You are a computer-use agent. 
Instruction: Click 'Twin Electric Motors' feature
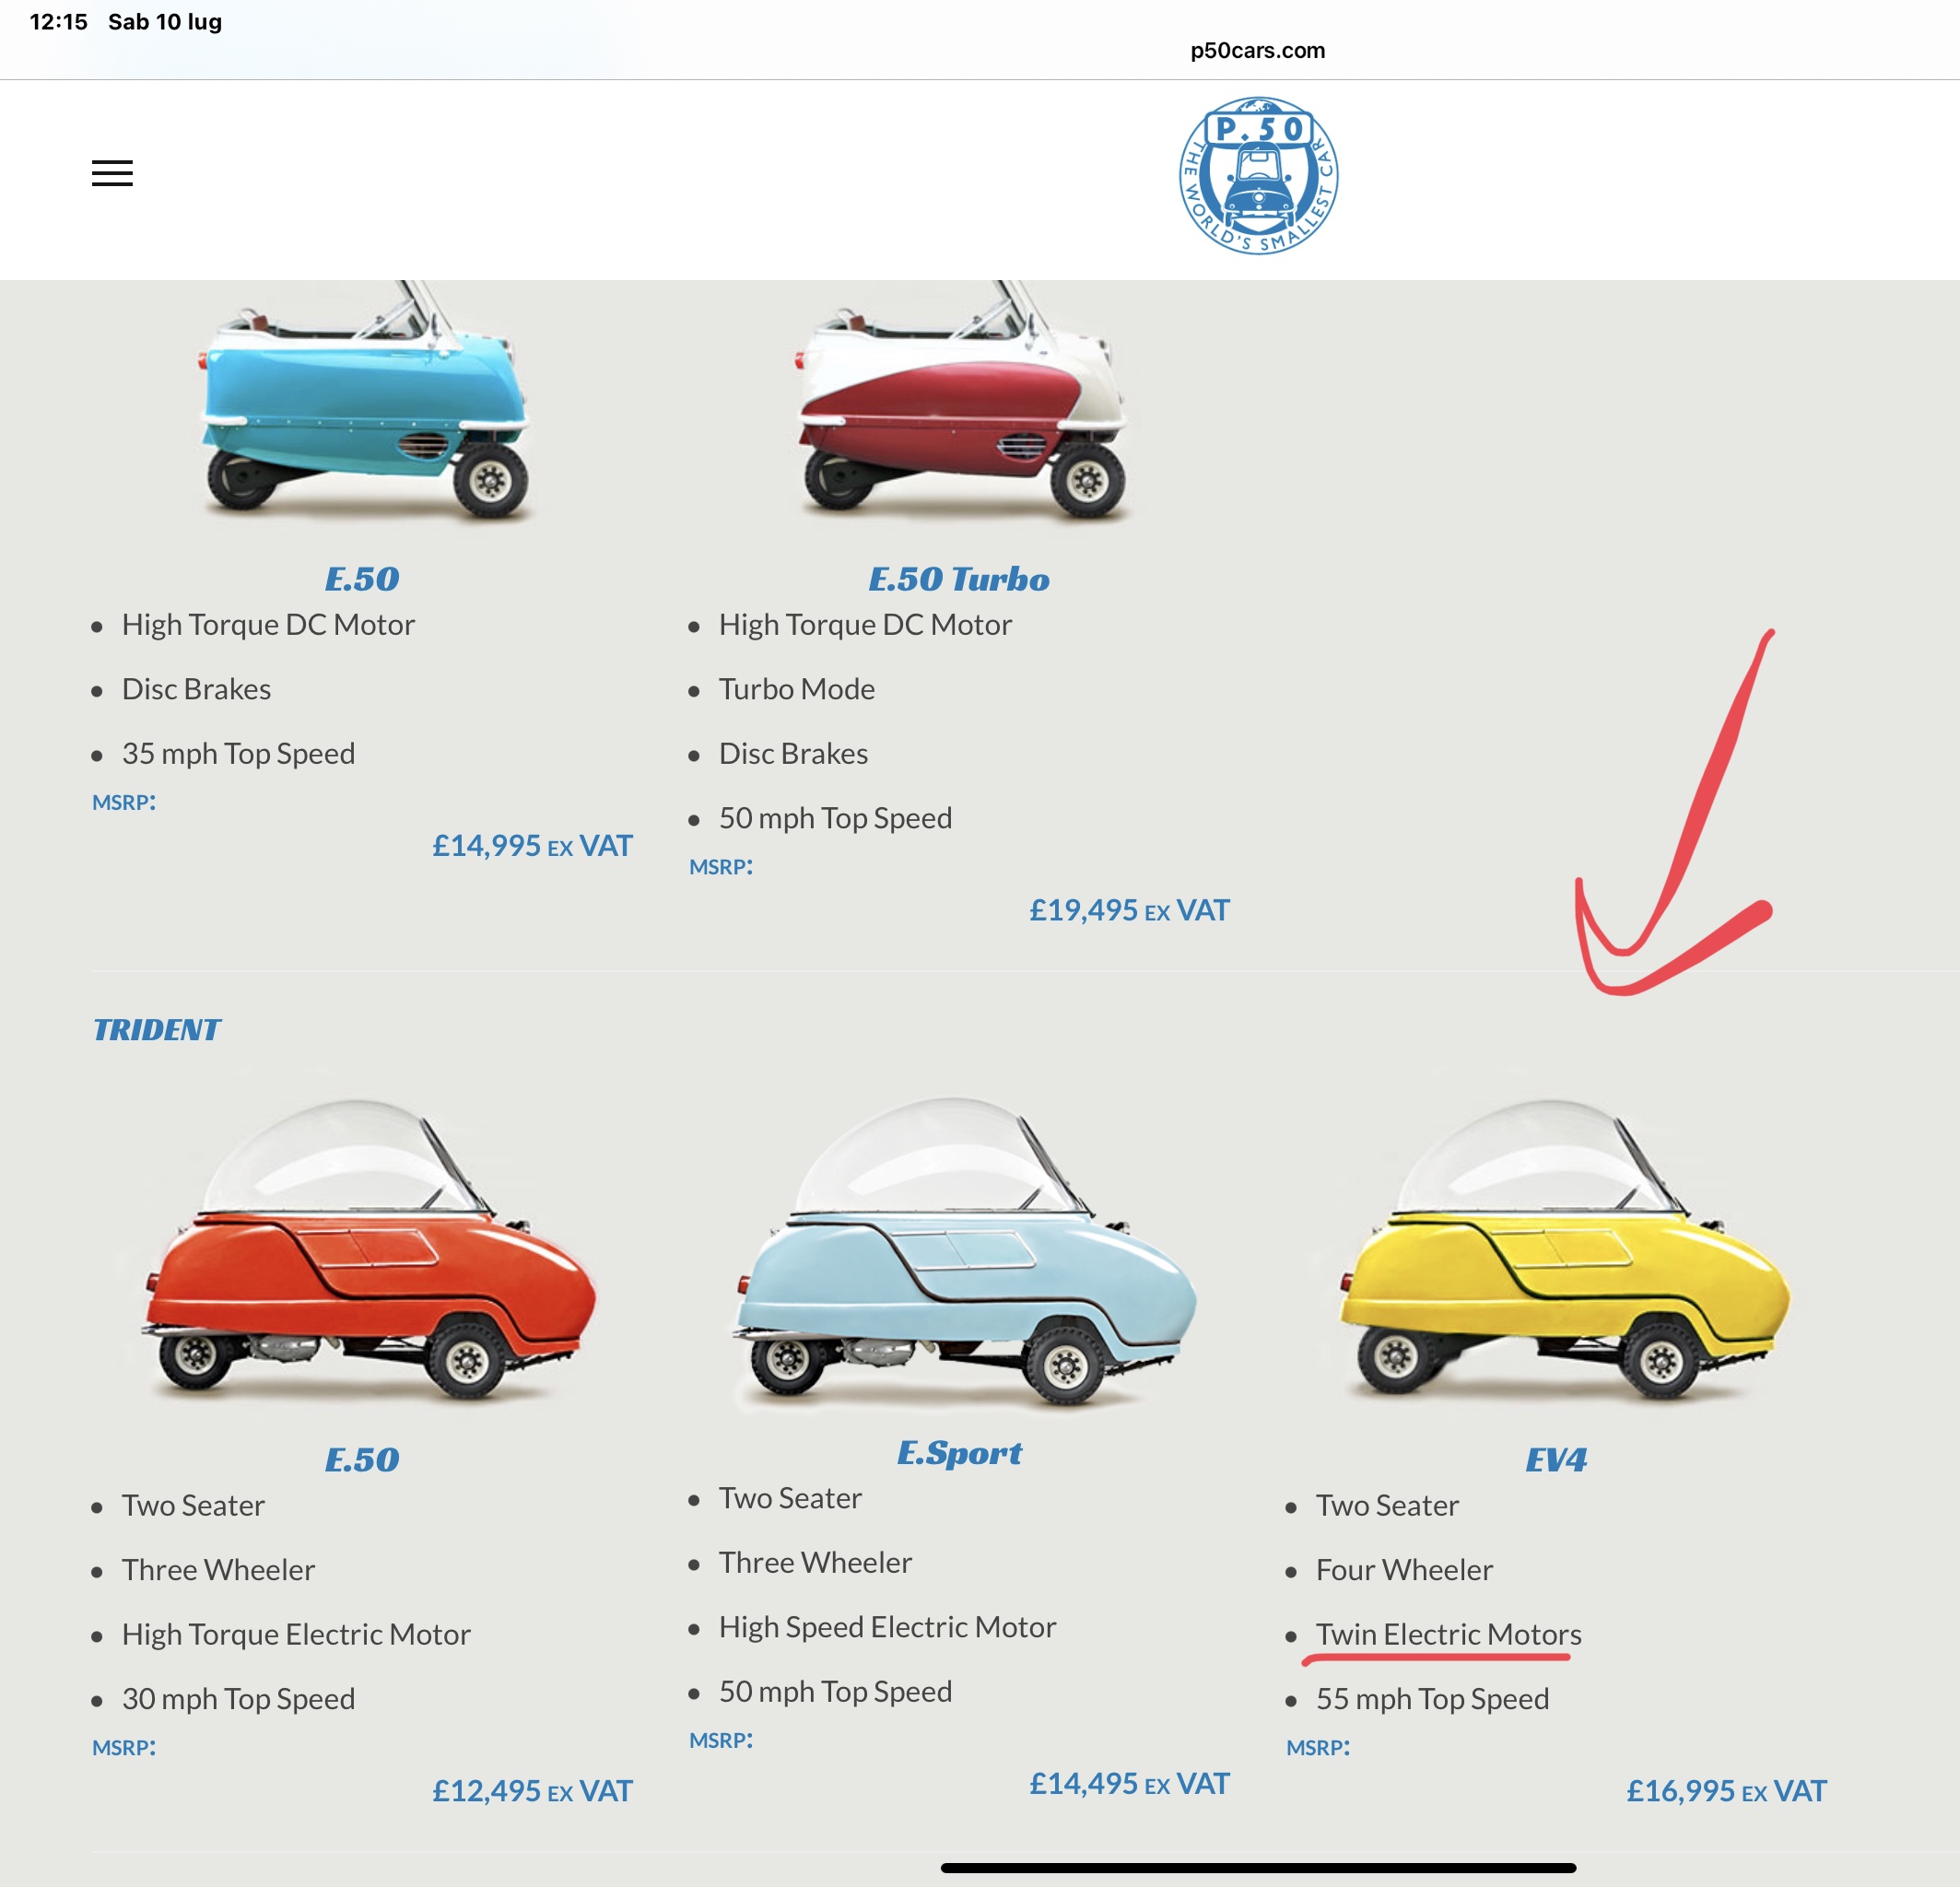click(x=1448, y=1635)
